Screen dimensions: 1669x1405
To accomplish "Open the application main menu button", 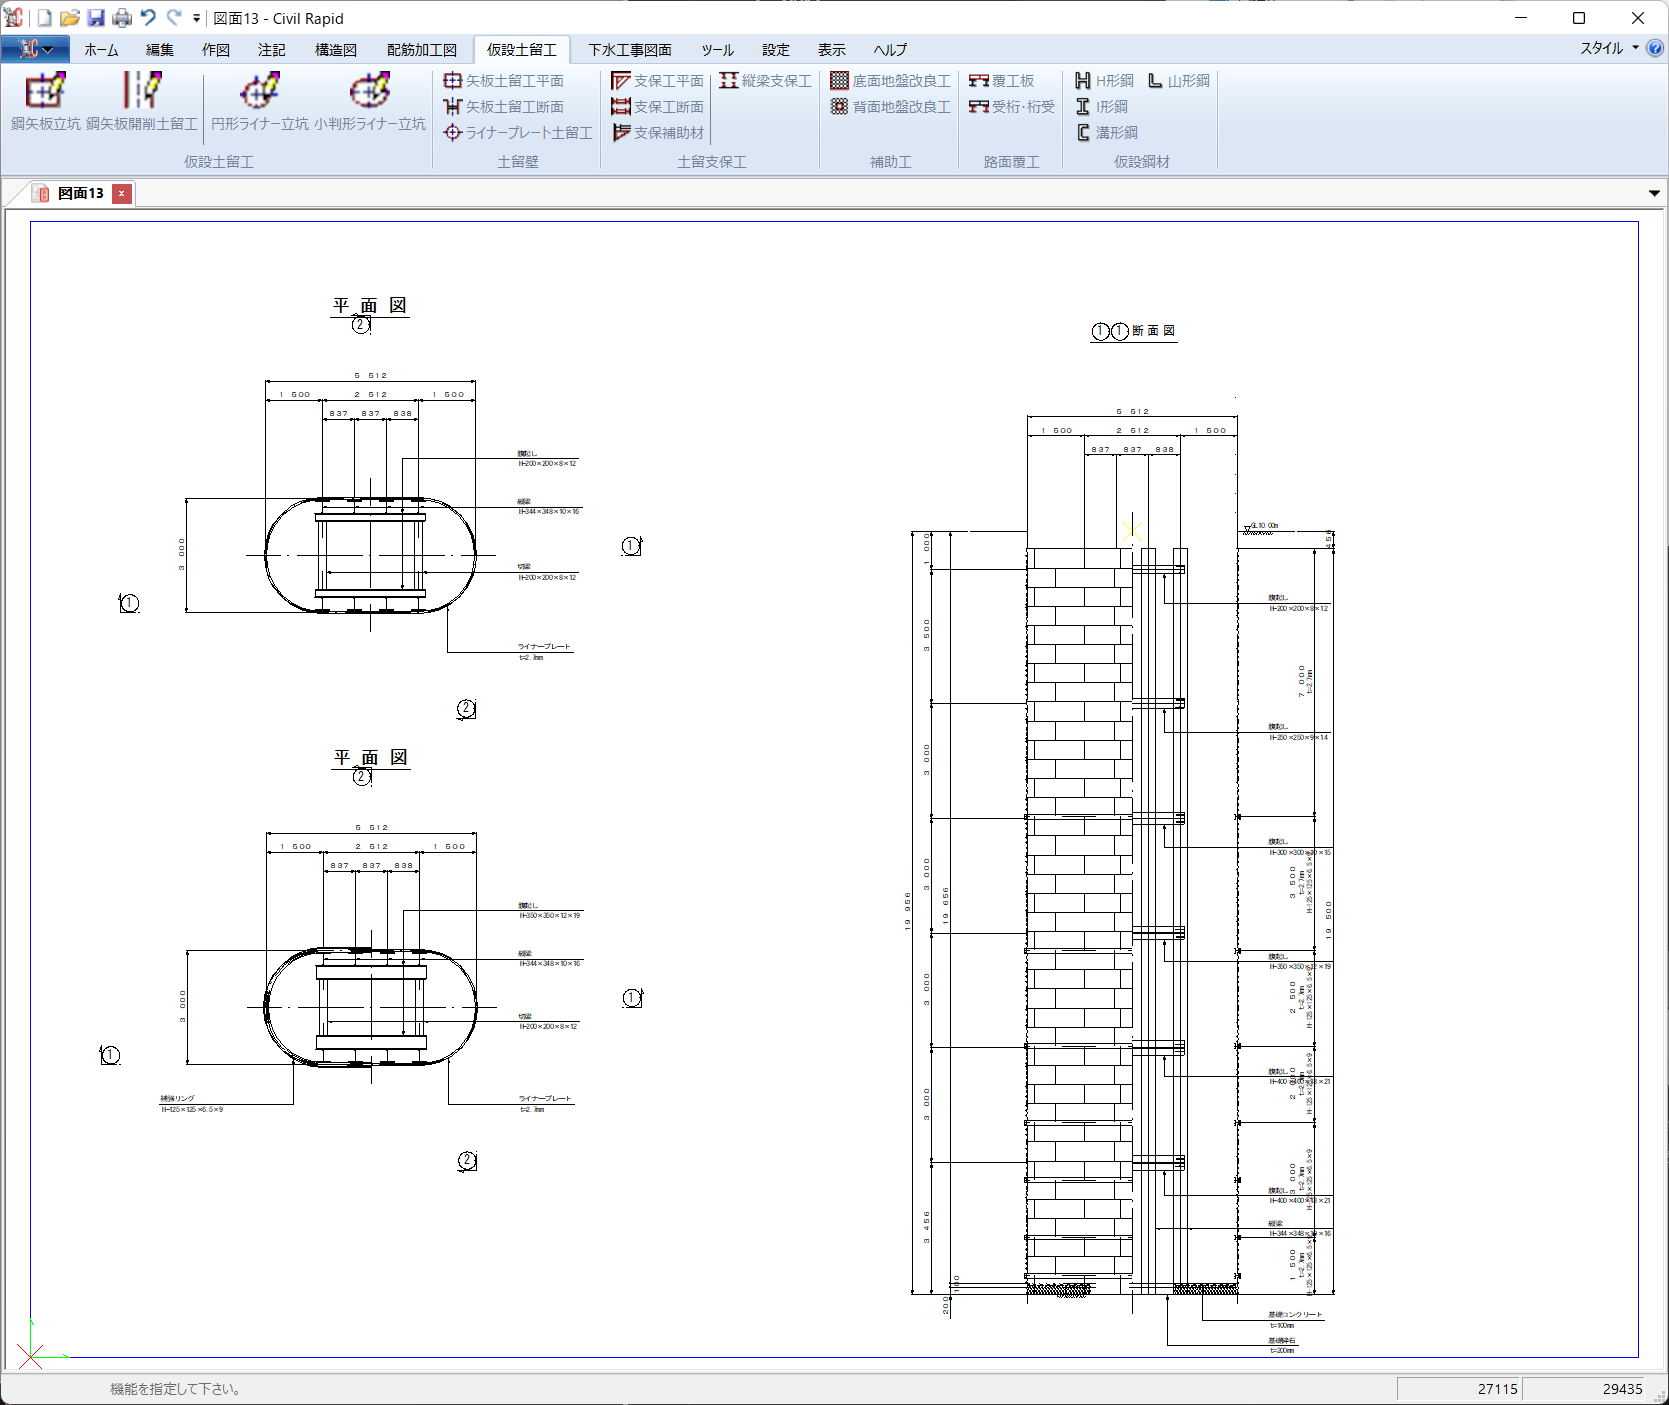I will tap(35, 50).
